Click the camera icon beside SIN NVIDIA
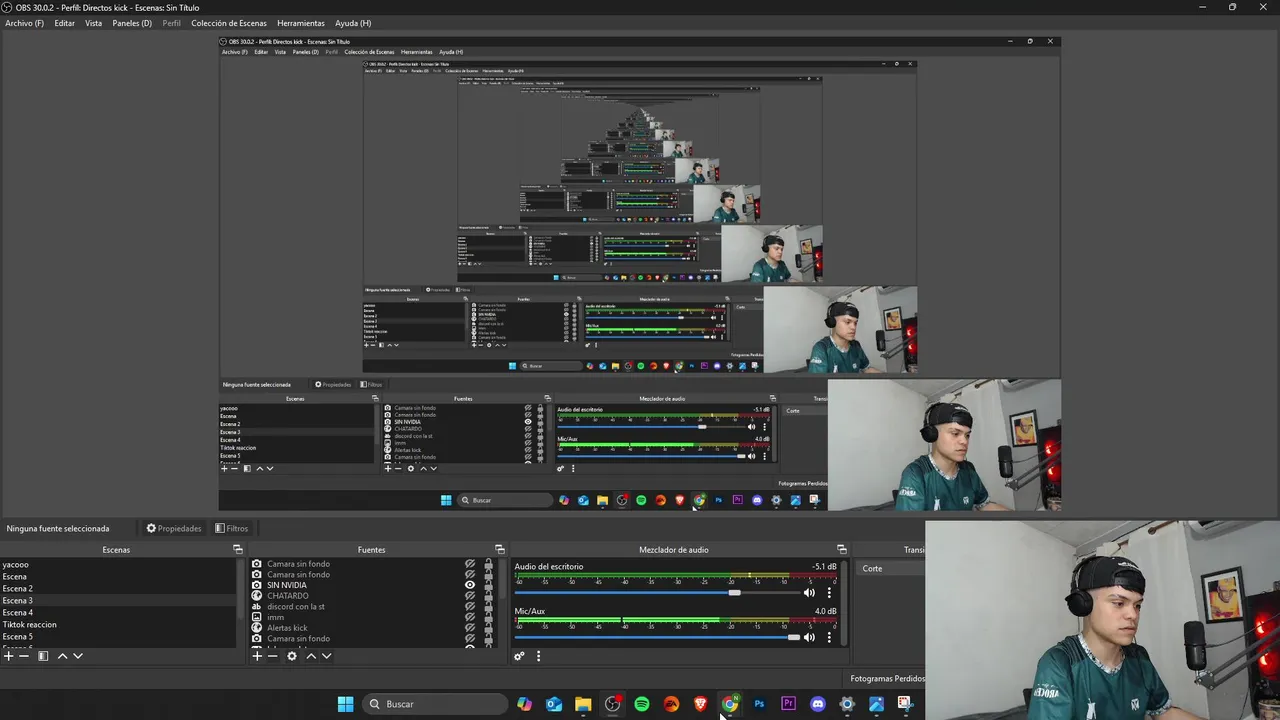The height and width of the screenshot is (720, 1280). tap(257, 585)
